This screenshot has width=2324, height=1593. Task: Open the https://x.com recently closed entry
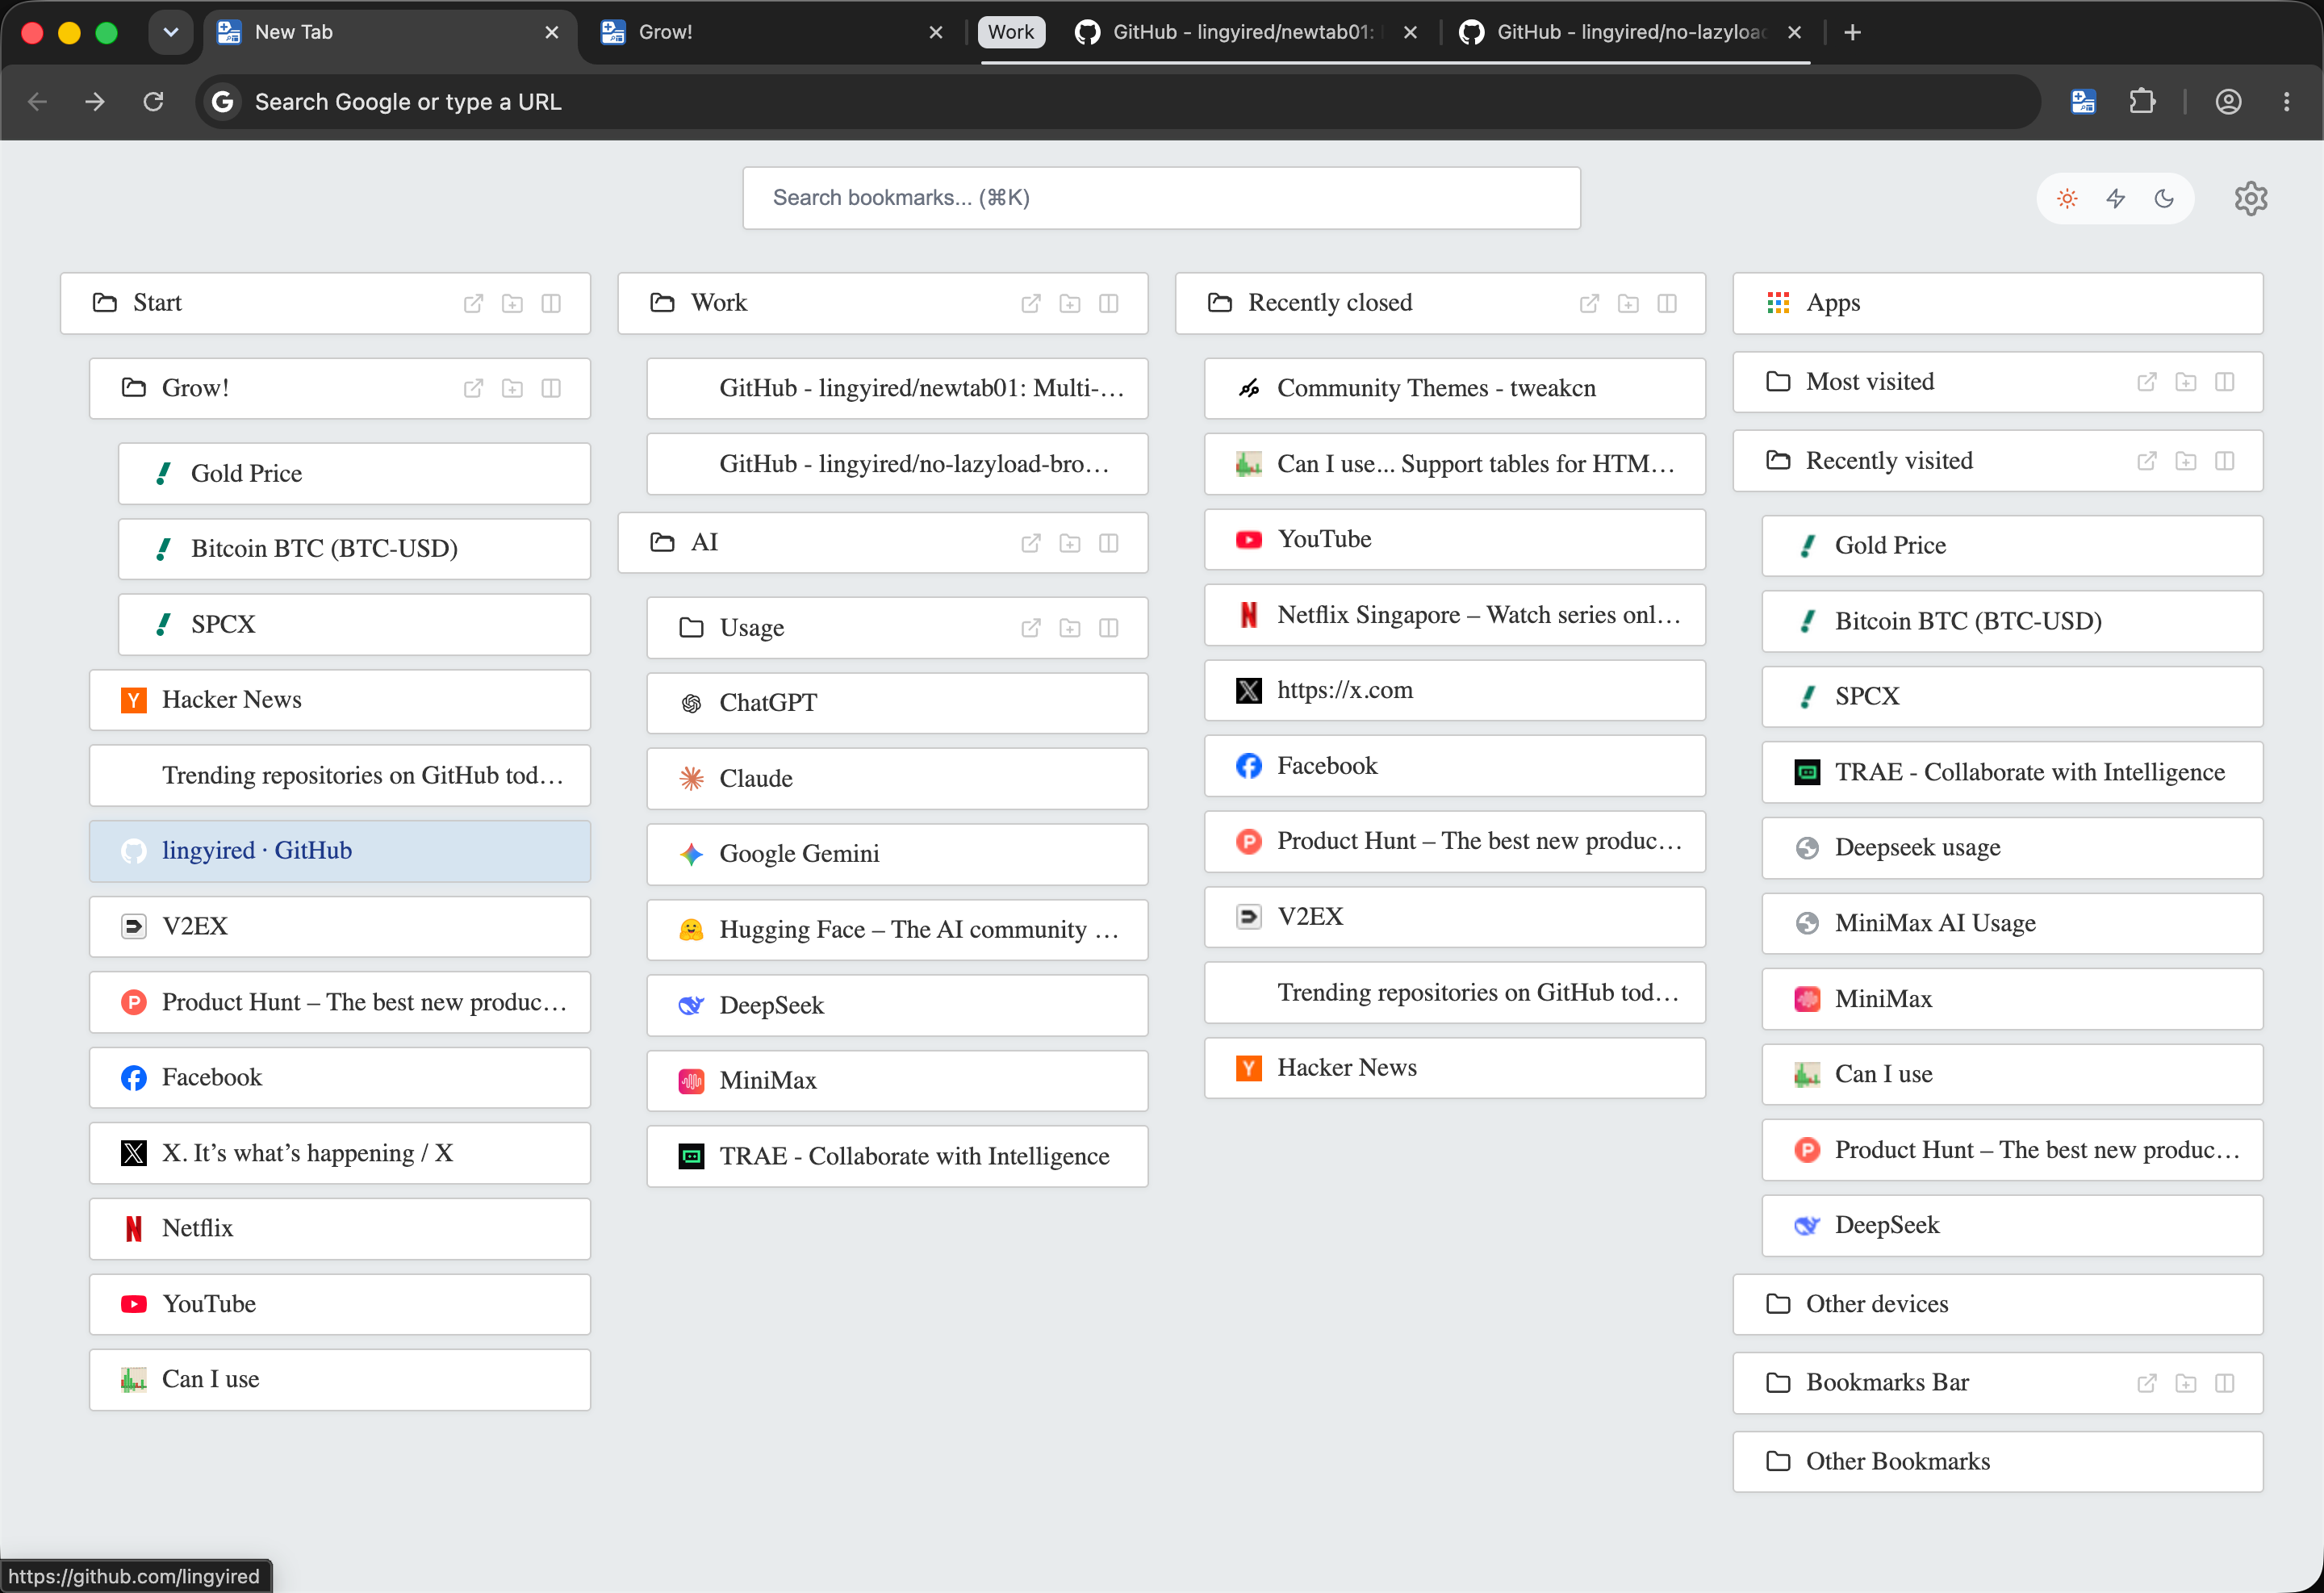(x=1455, y=690)
